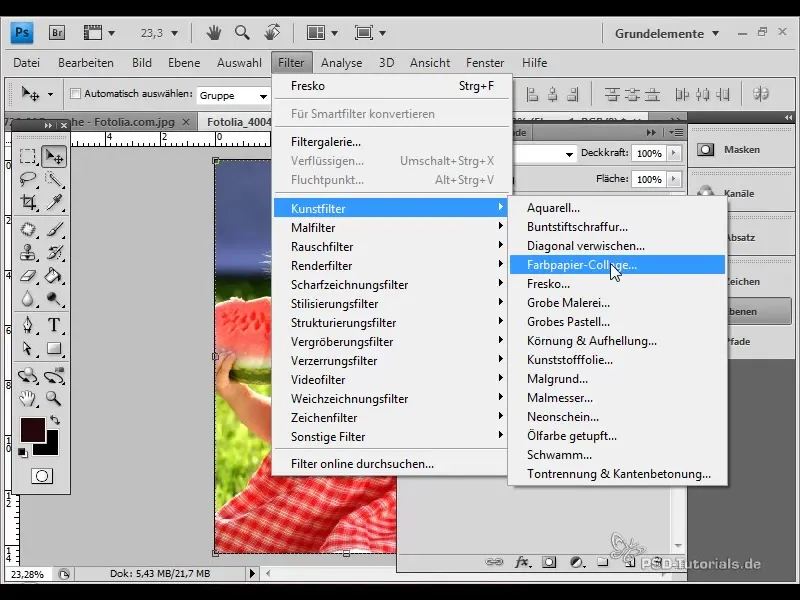Launch Adobe Bridge with Br icon
The width and height of the screenshot is (800, 600).
pos(57,33)
